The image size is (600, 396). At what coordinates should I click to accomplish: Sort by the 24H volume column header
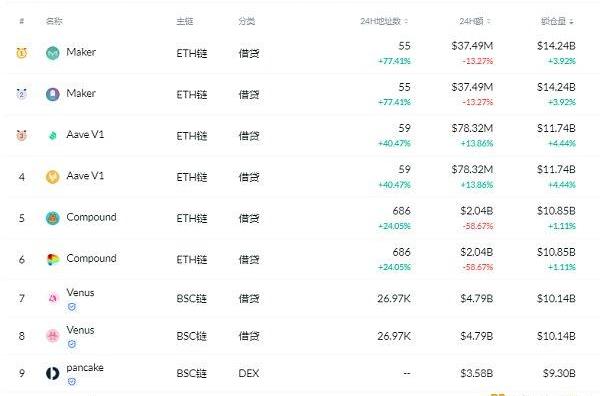tap(475, 21)
